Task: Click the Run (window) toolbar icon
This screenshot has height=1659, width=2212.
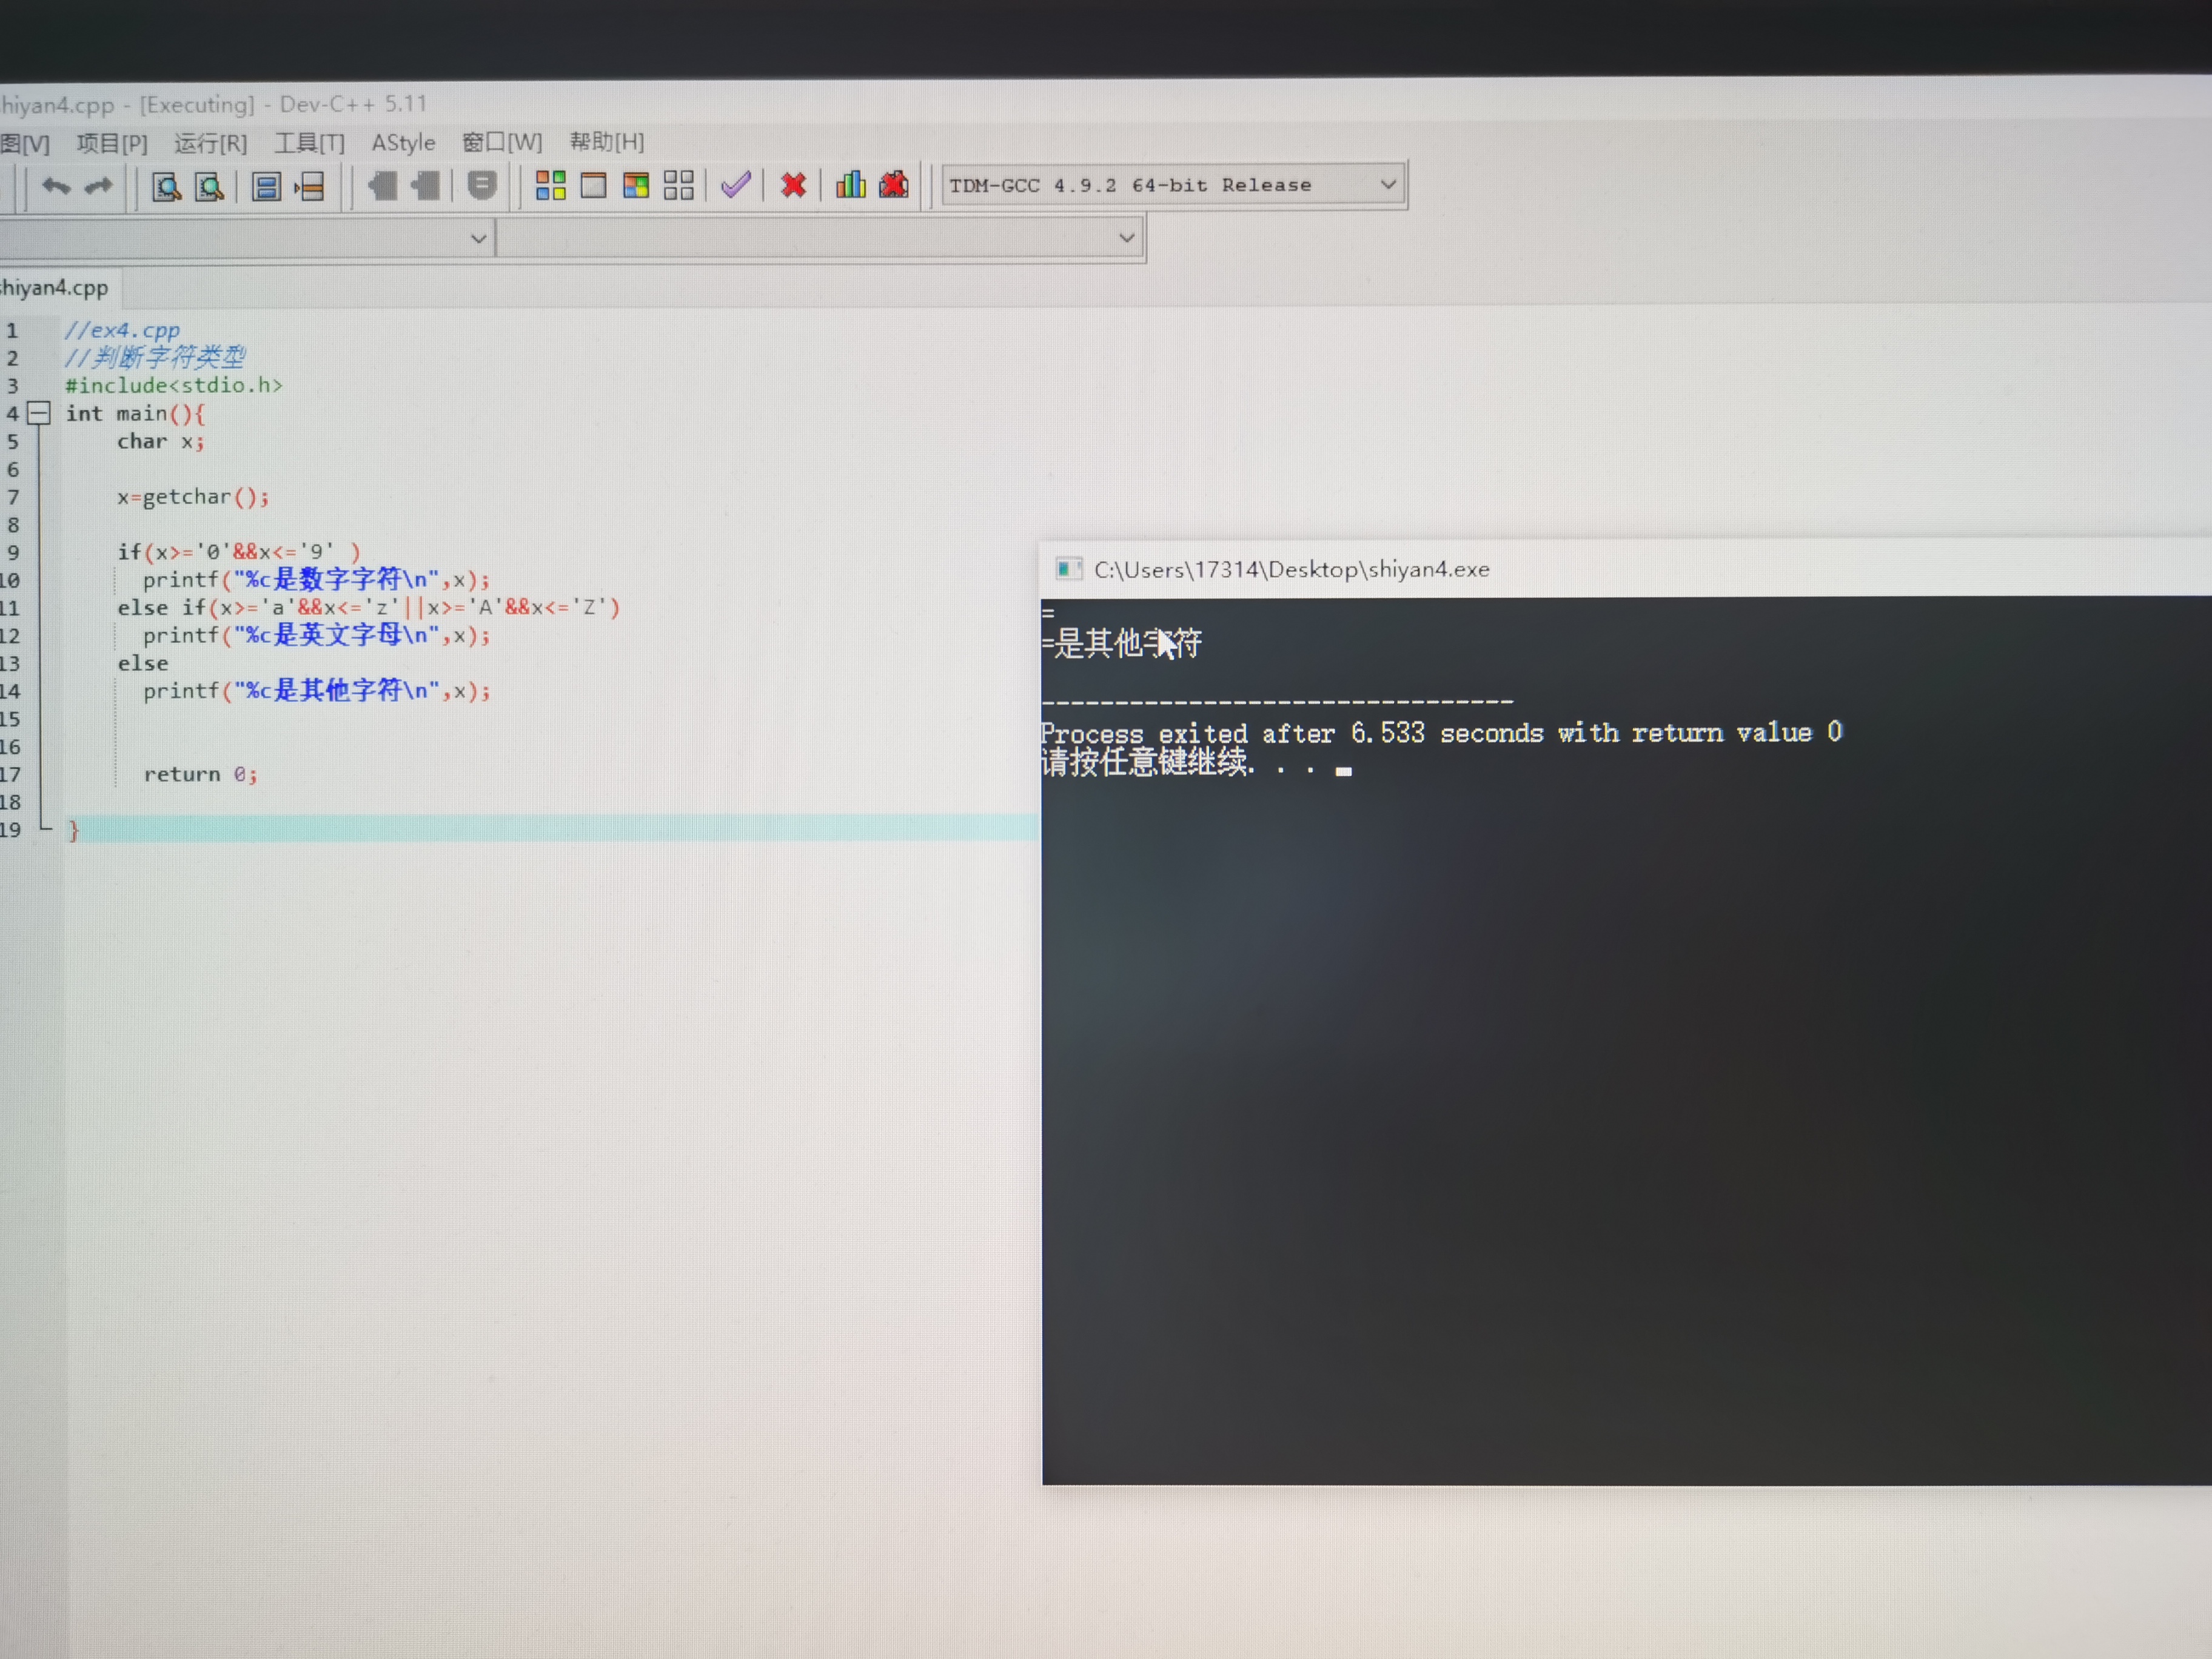Action: 593,185
